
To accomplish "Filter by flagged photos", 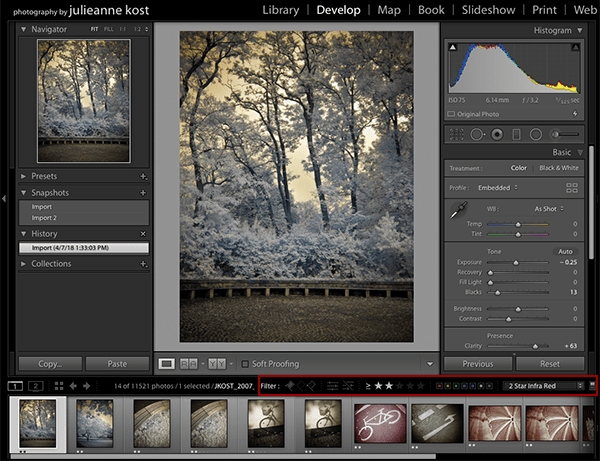I will click(x=290, y=386).
